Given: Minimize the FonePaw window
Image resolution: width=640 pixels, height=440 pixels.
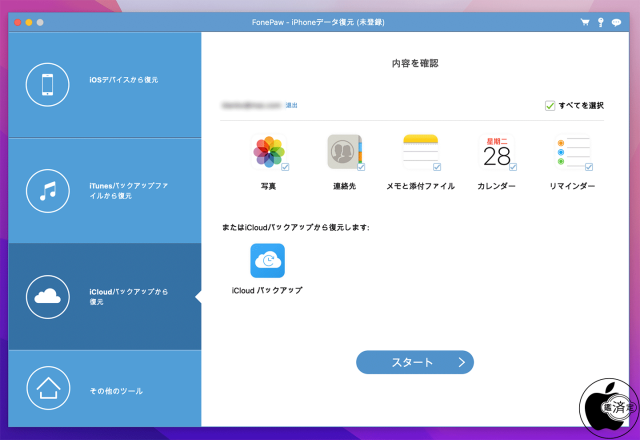Looking at the screenshot, I should pos(29,22).
